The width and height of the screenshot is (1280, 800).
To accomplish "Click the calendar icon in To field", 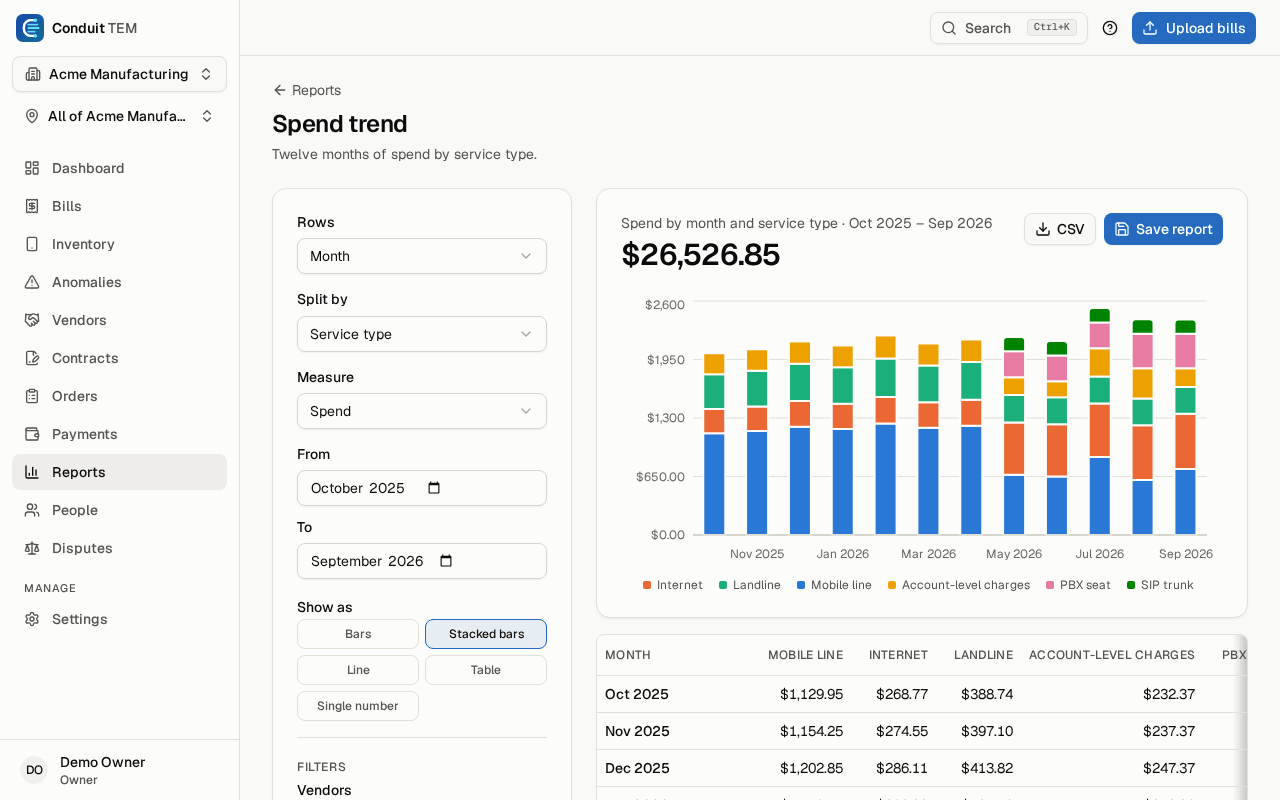I will click(x=446, y=561).
